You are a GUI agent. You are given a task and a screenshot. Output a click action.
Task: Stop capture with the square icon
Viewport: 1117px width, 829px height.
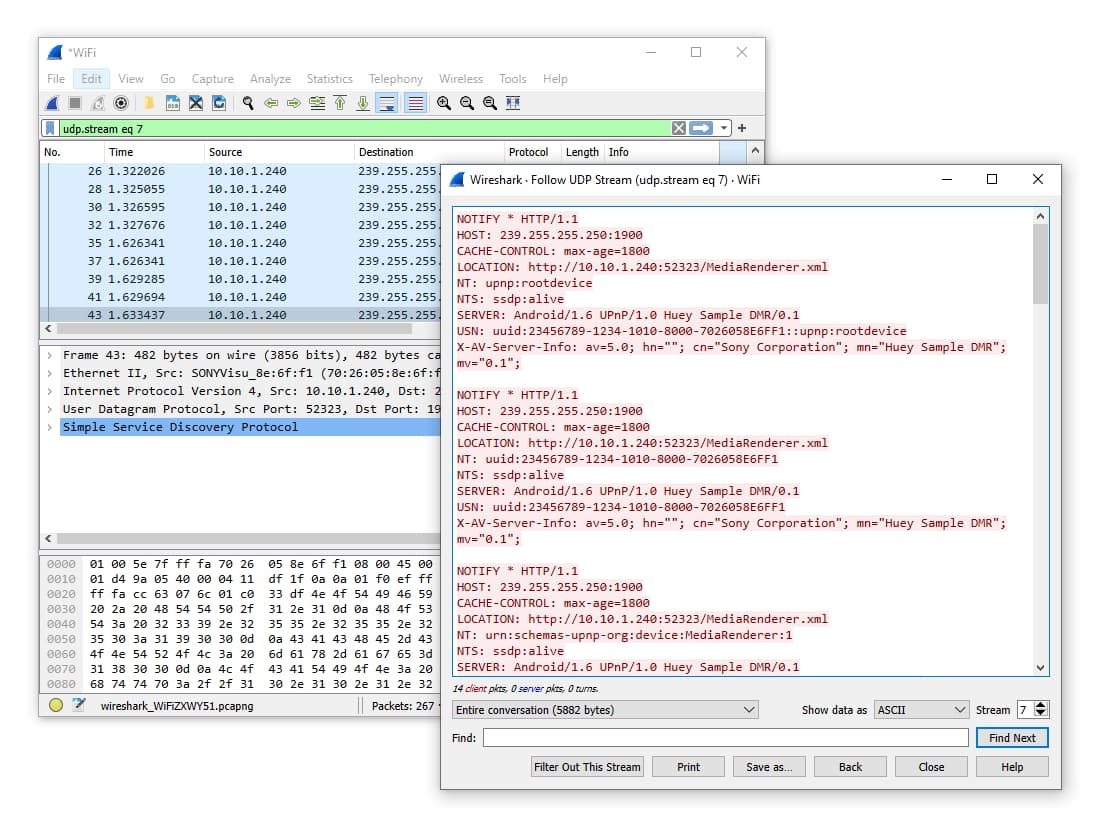75,103
